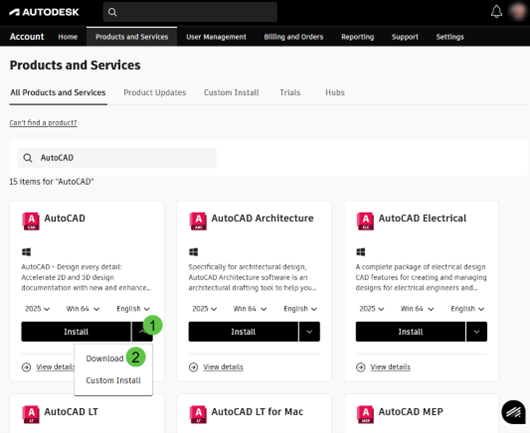Image resolution: width=530 pixels, height=433 pixels.
Task: Click the Autodesk logo
Action: click(44, 12)
